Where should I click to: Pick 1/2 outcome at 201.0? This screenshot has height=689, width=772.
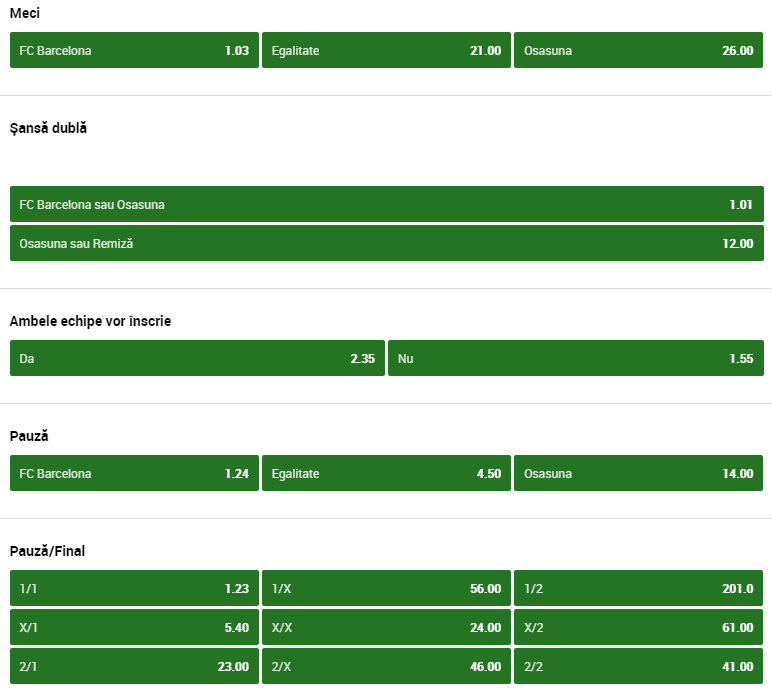pyautogui.click(x=638, y=588)
